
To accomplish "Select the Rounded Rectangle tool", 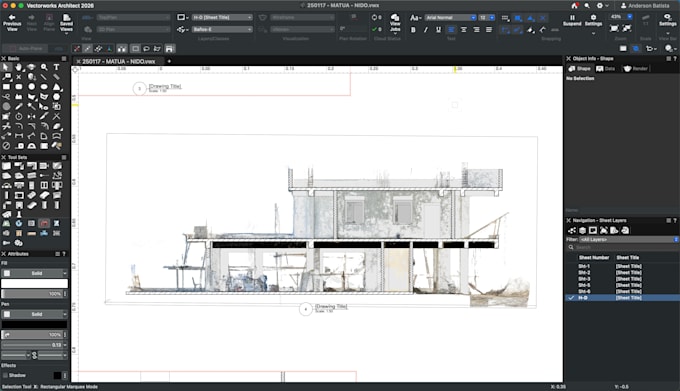I will tap(19, 87).
